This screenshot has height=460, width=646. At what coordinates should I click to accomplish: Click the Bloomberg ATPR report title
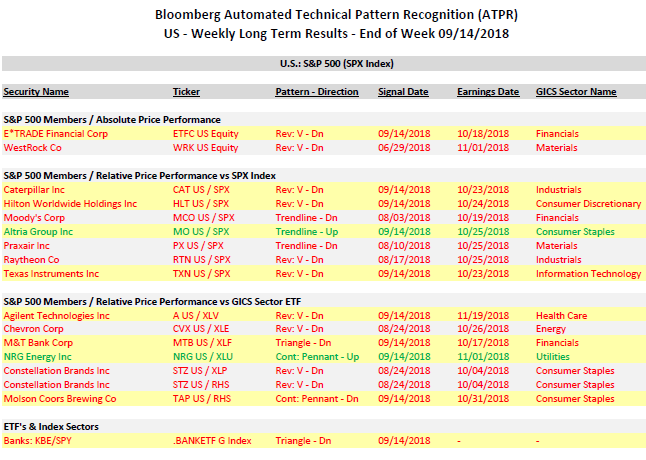point(336,15)
